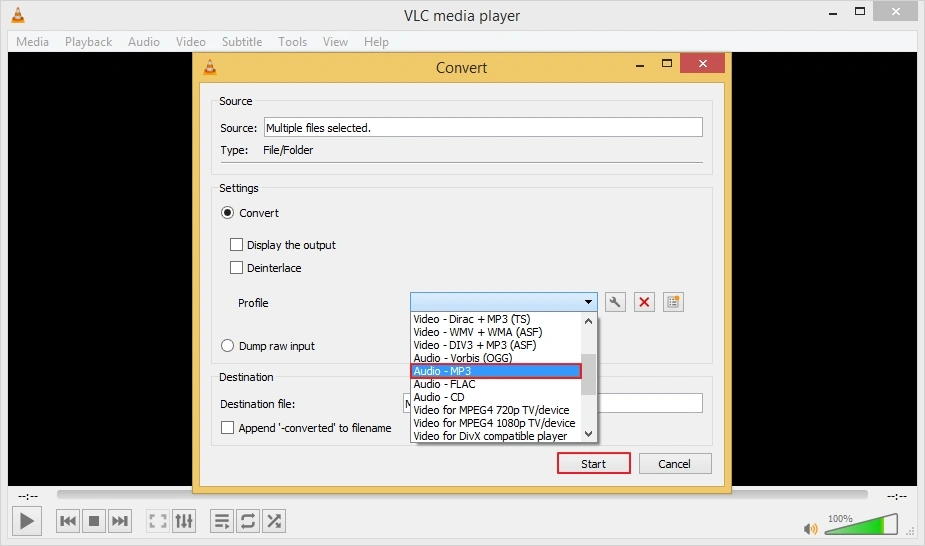Click the VLC cone icon in Convert title bar
Screen dimensions: 925x546
coord(210,67)
